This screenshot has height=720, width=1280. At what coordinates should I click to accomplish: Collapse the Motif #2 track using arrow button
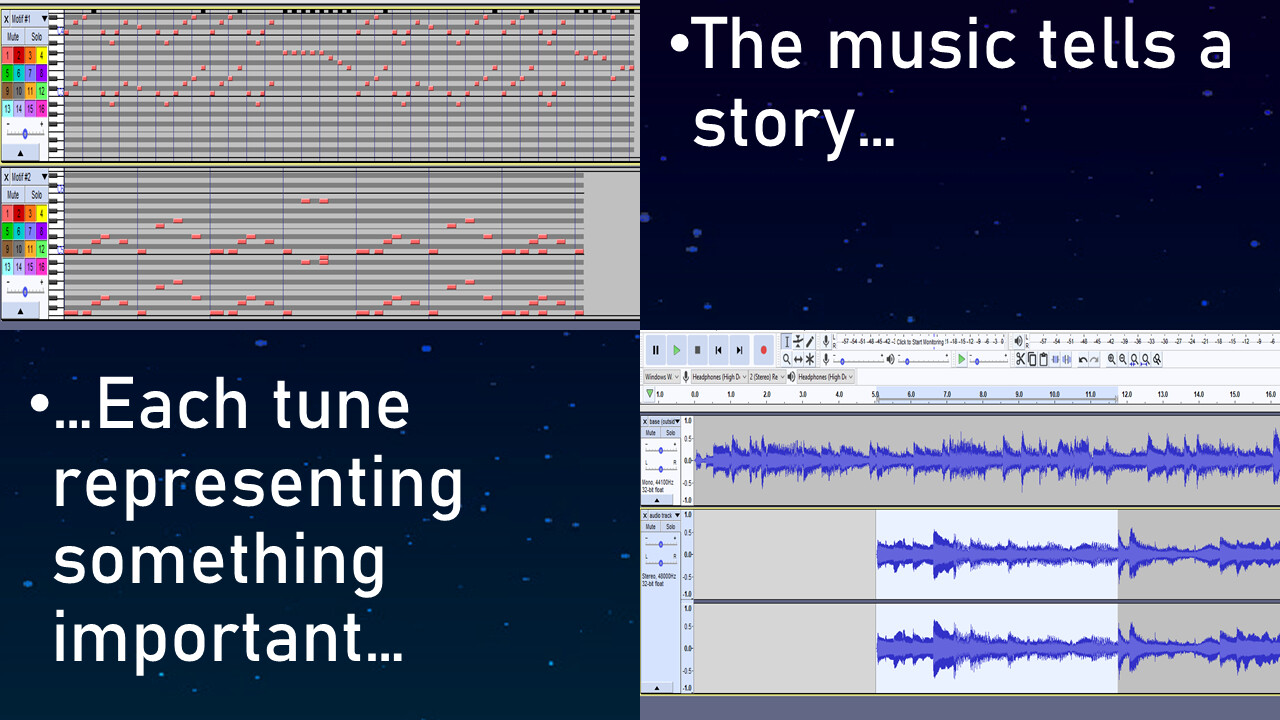click(x=22, y=310)
